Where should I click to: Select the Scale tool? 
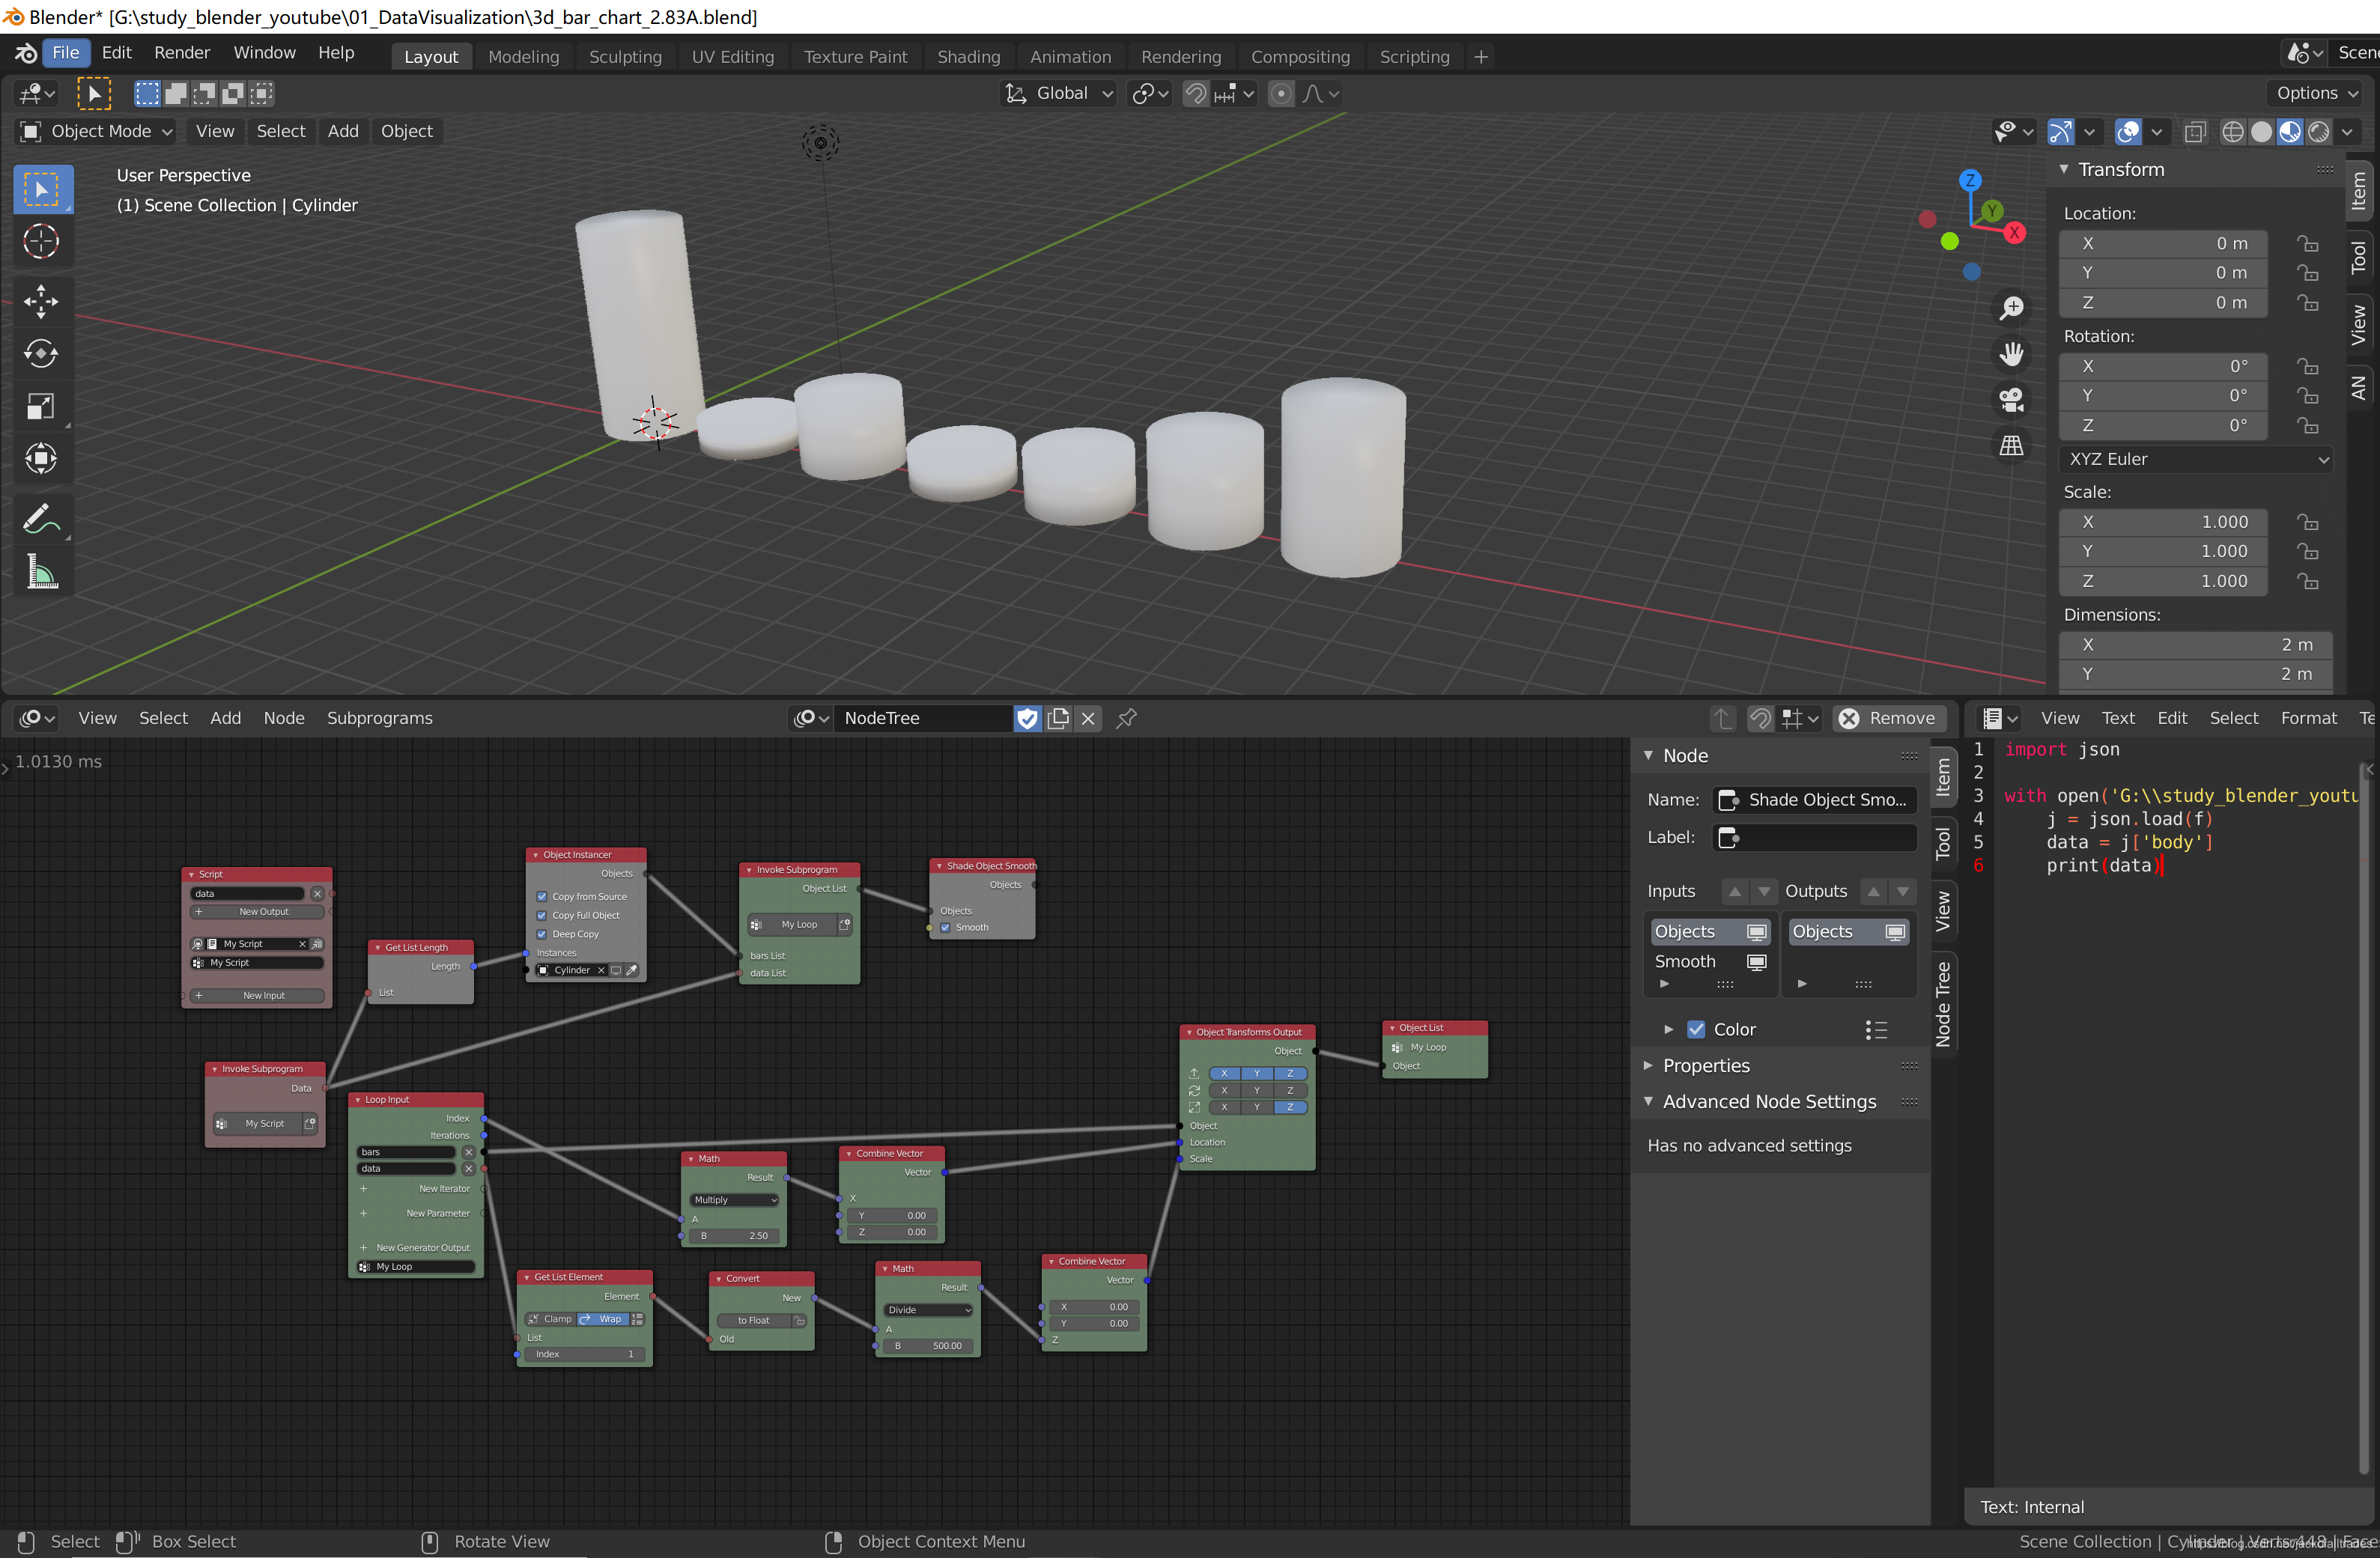coord(41,406)
